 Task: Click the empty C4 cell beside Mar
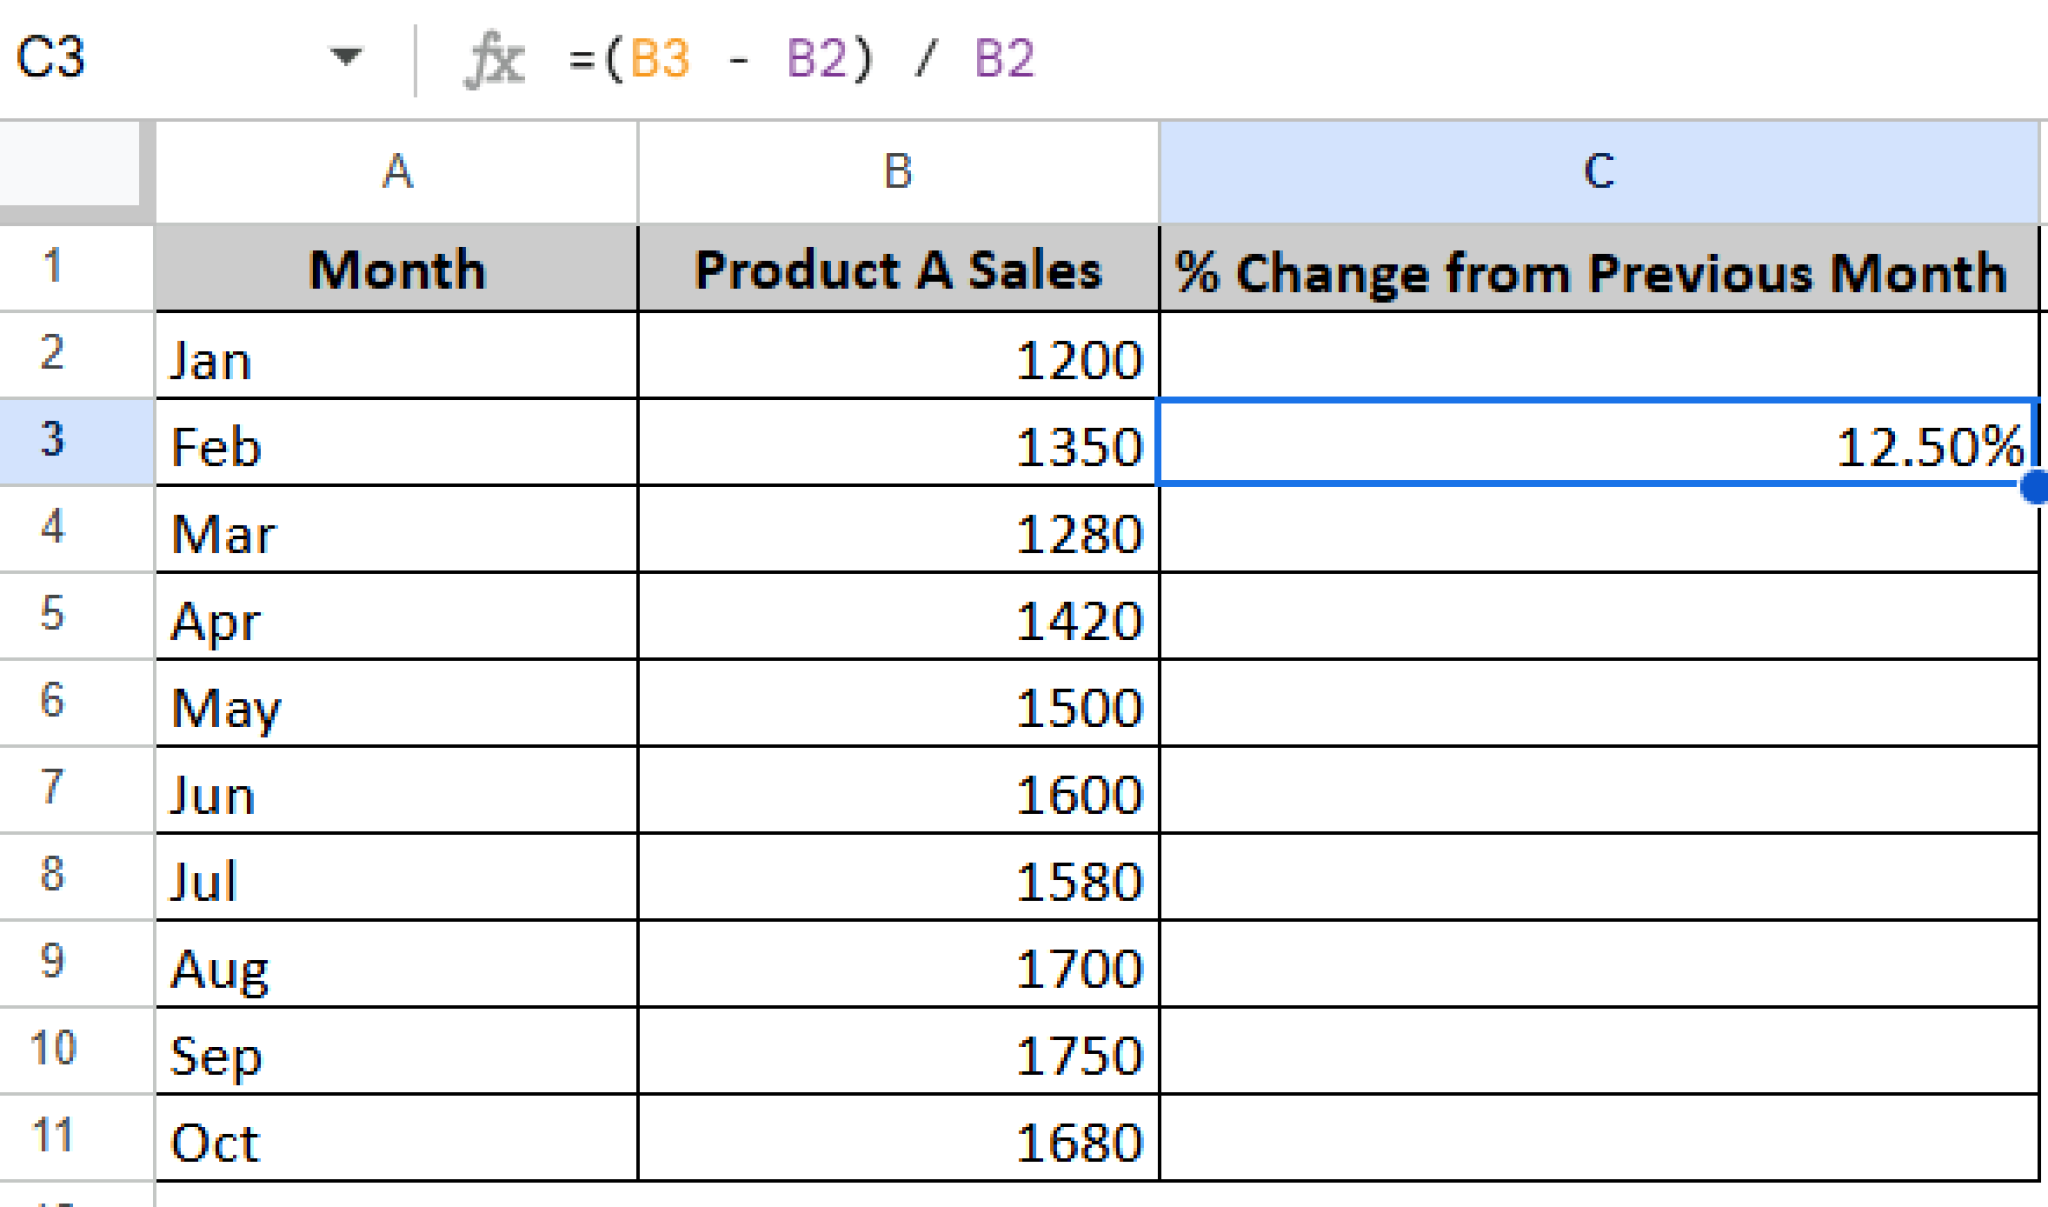[1600, 533]
